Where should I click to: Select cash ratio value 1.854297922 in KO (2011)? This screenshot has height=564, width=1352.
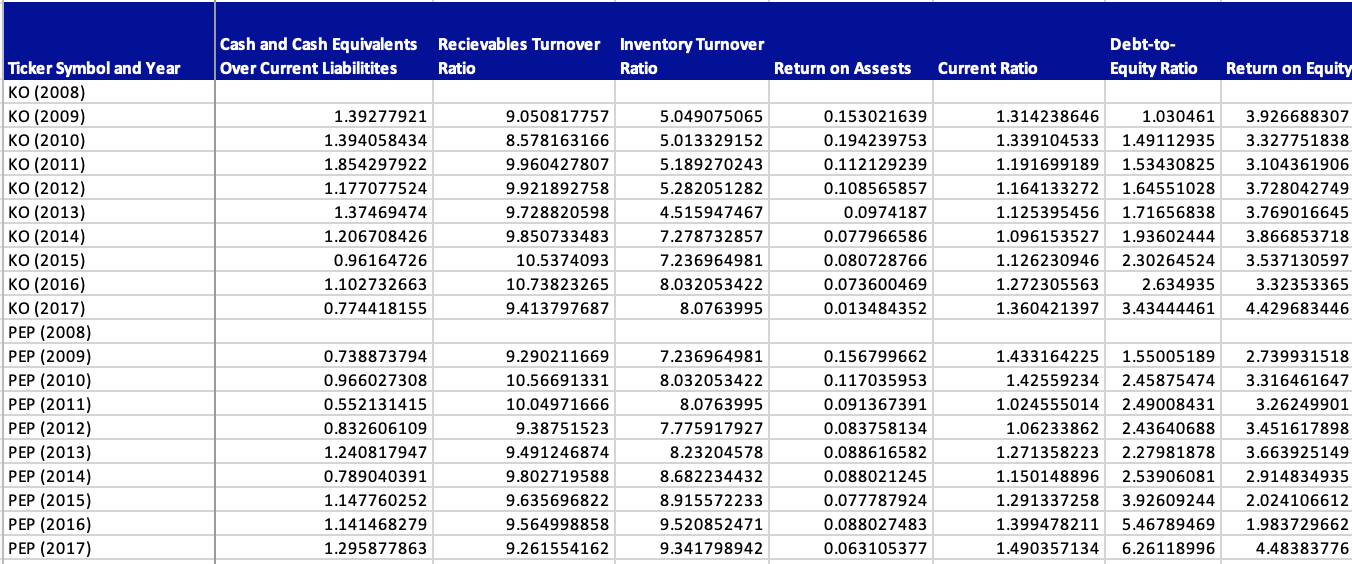click(x=324, y=164)
